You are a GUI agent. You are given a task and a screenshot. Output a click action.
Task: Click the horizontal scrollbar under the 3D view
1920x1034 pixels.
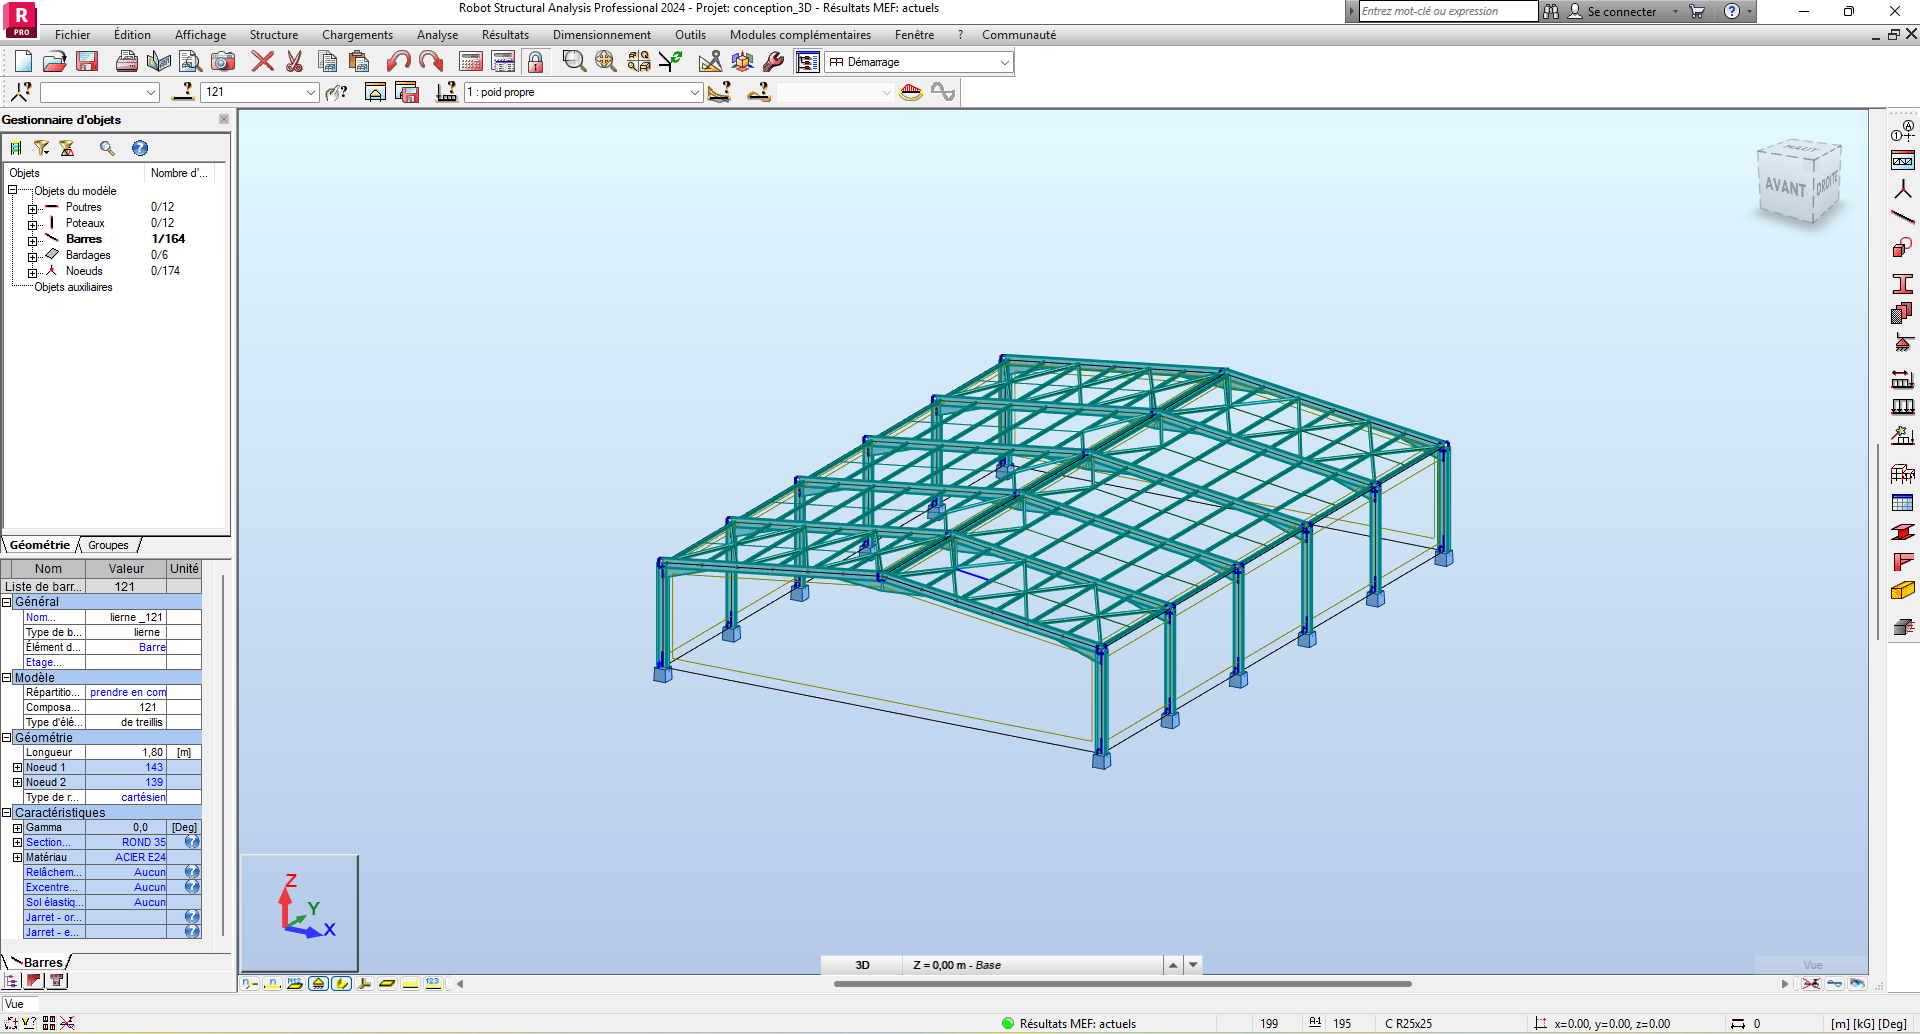click(1122, 984)
